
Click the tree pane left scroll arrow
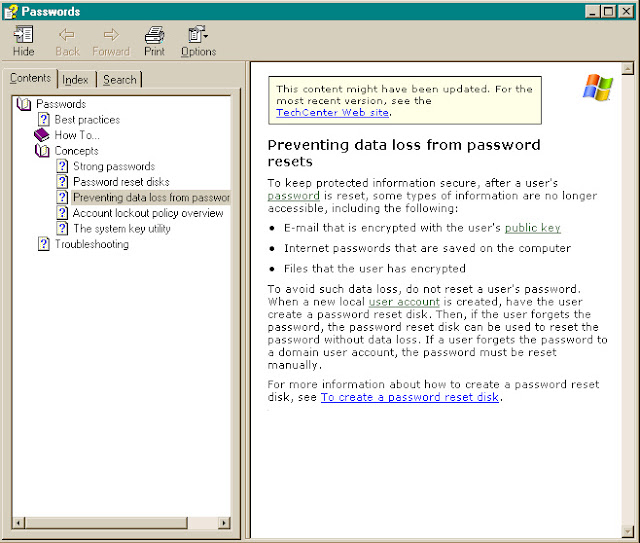pyautogui.click(x=18, y=523)
